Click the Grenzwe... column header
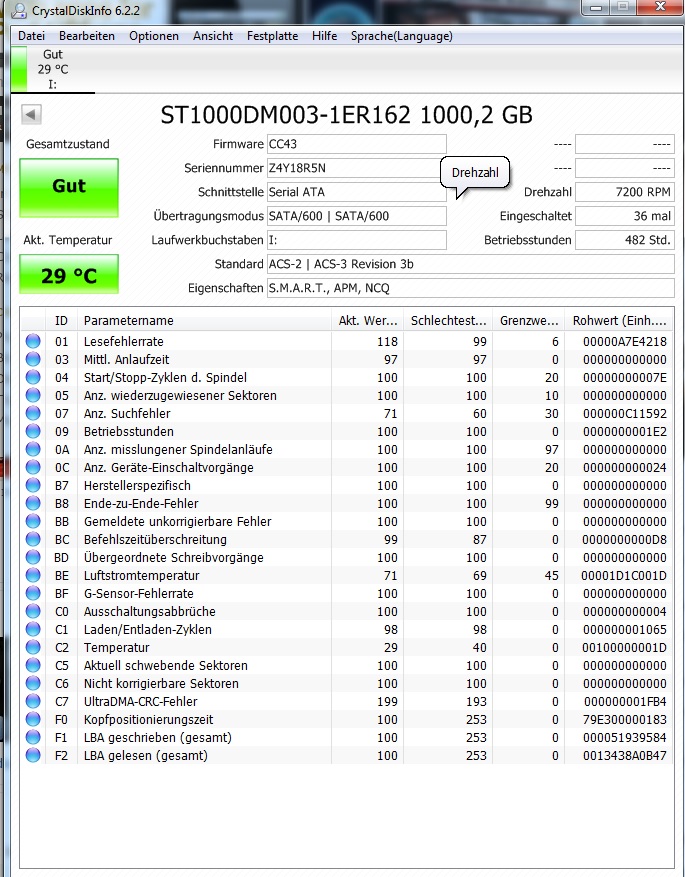 (528, 320)
